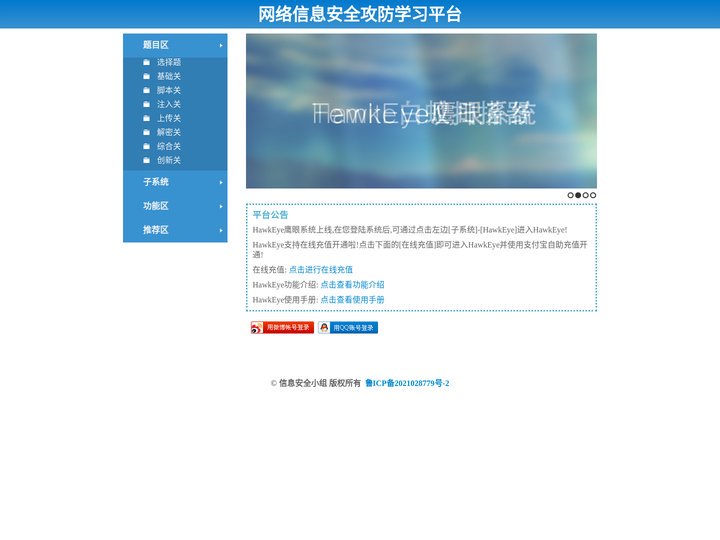Expand the 功能区 section arrow
This screenshot has height=540, width=720.
coord(221,207)
